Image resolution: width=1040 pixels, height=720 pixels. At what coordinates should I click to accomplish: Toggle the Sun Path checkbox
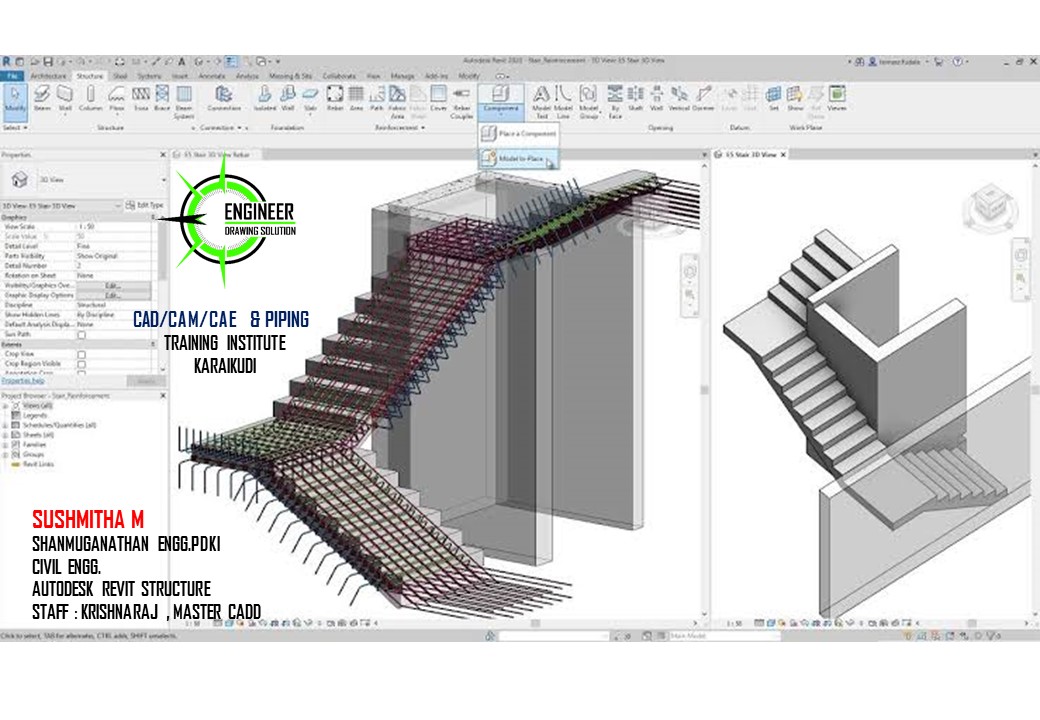click(x=82, y=335)
